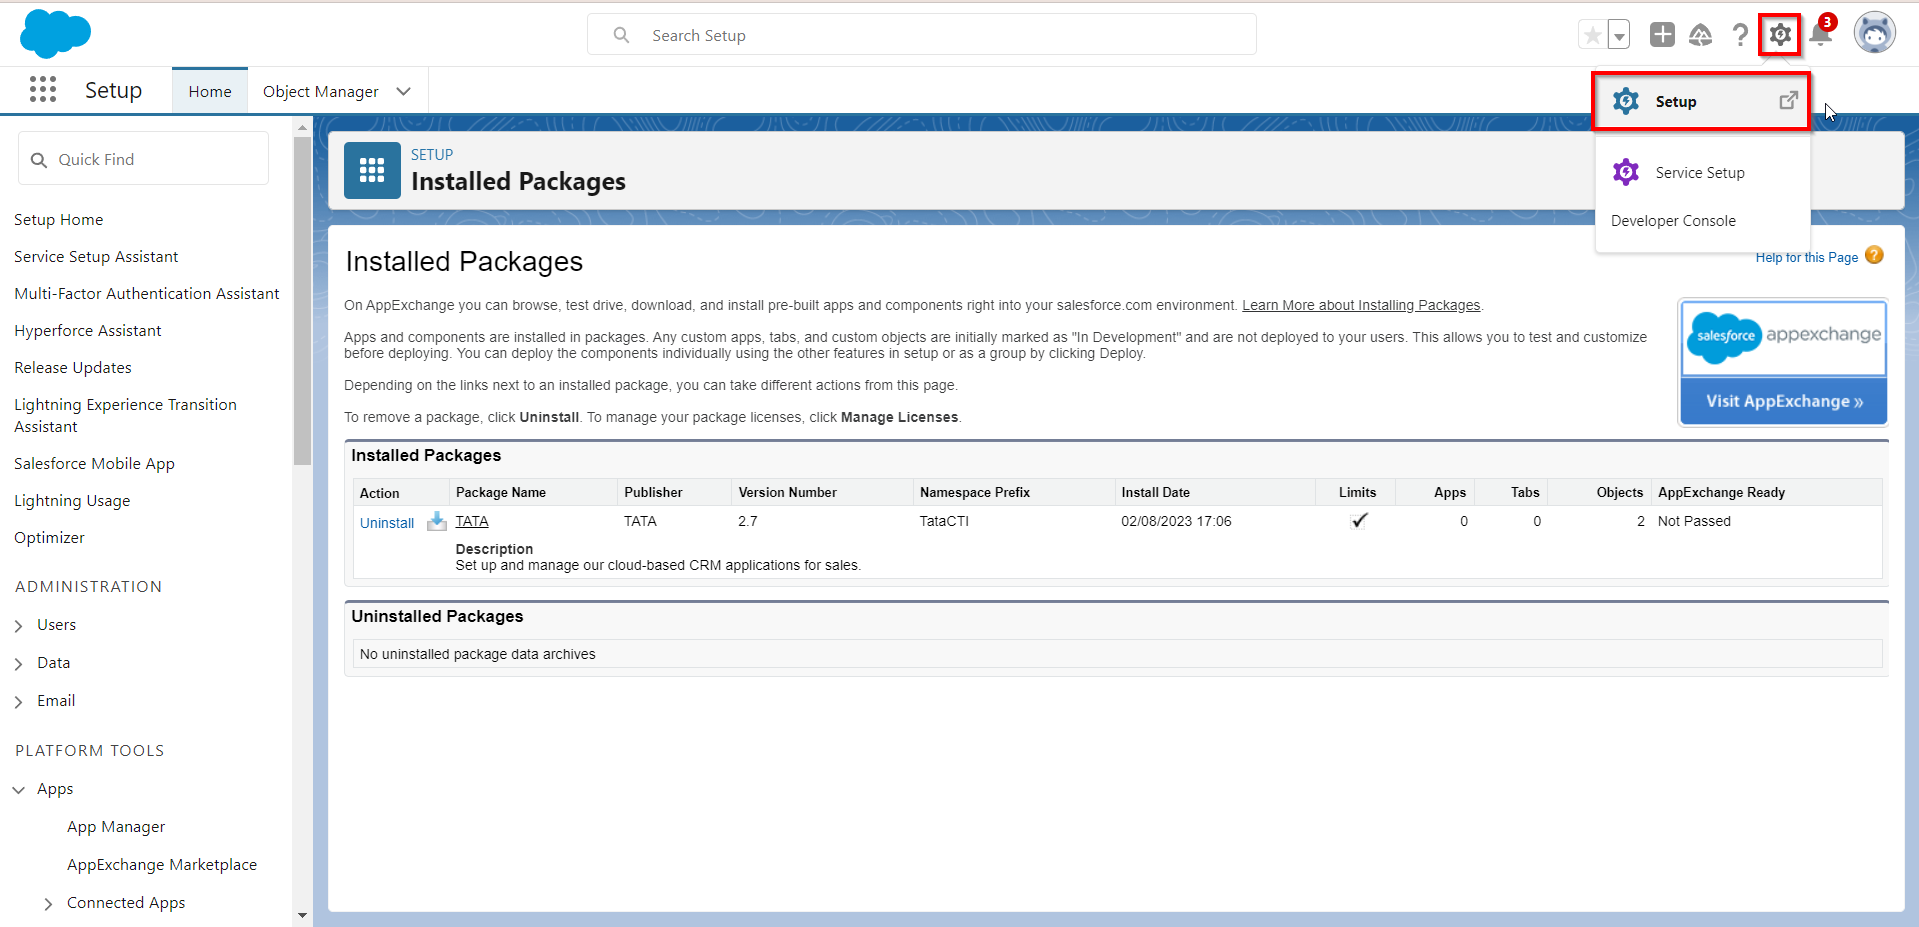Open Help for this Page link
Image resolution: width=1919 pixels, height=927 pixels.
[1806, 257]
